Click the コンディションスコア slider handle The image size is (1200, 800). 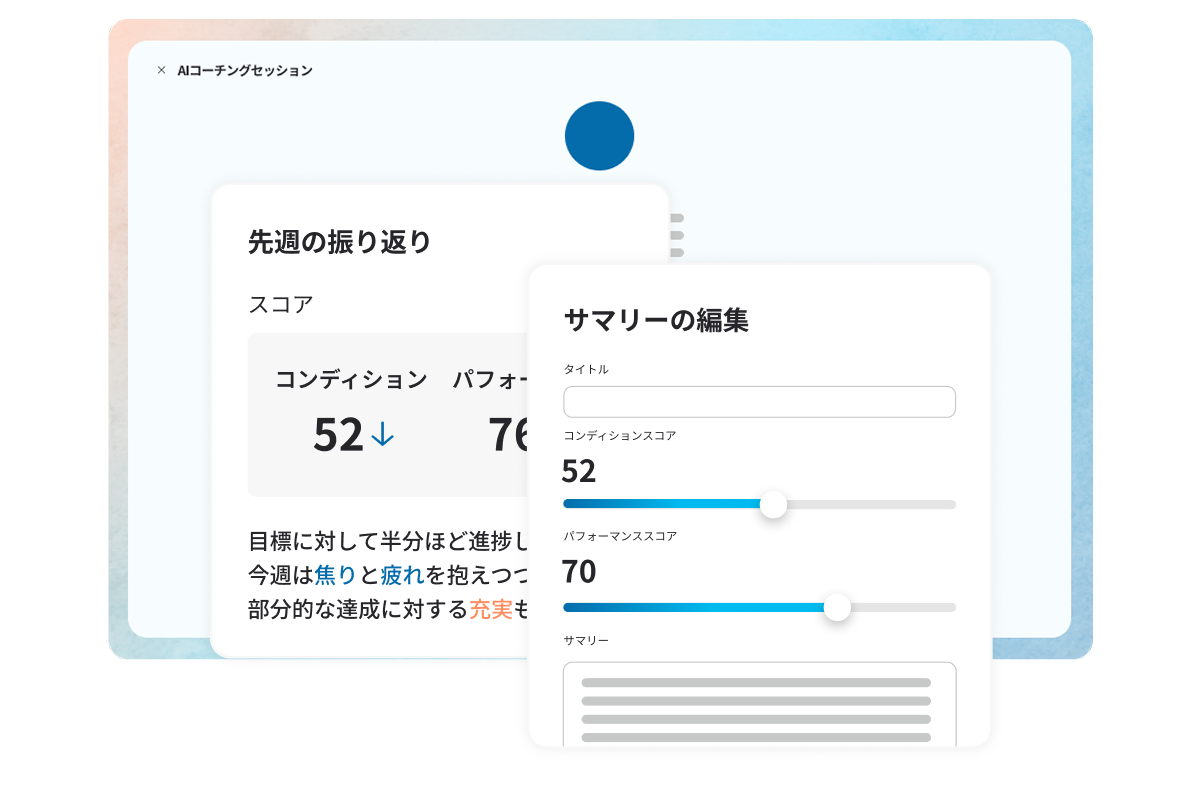(773, 505)
